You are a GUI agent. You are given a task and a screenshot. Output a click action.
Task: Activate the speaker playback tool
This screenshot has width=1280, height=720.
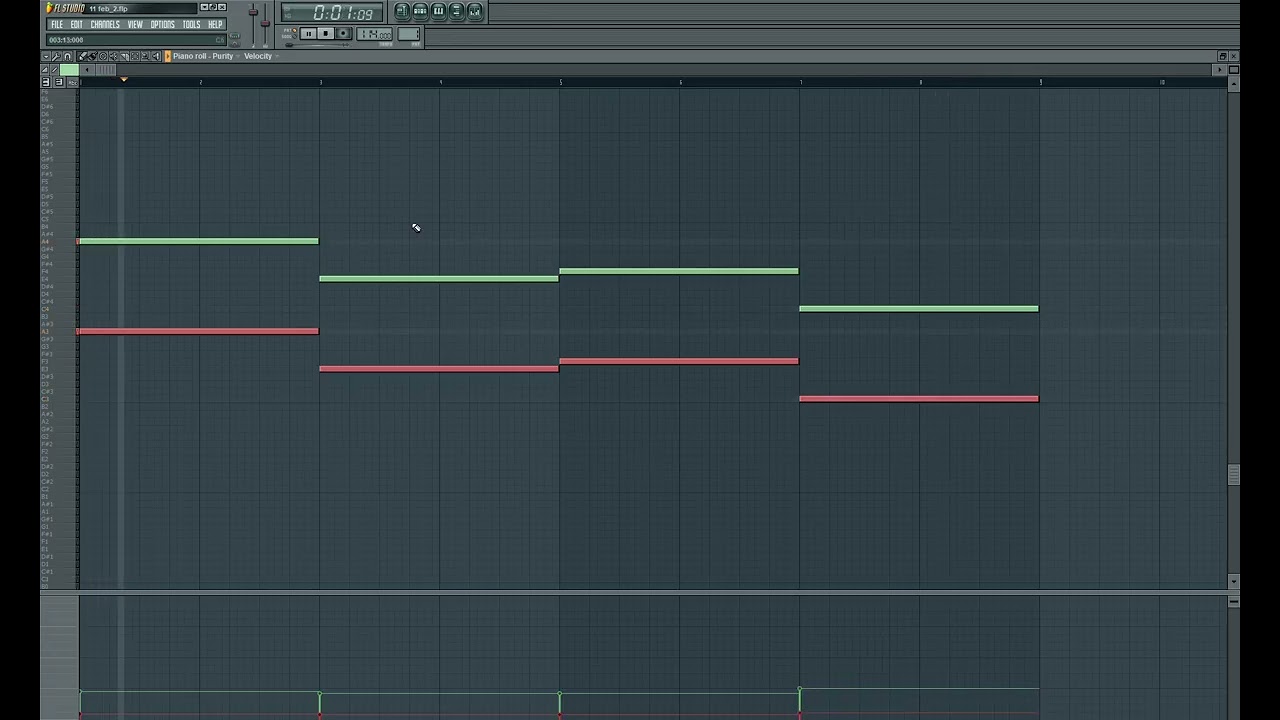tap(156, 56)
